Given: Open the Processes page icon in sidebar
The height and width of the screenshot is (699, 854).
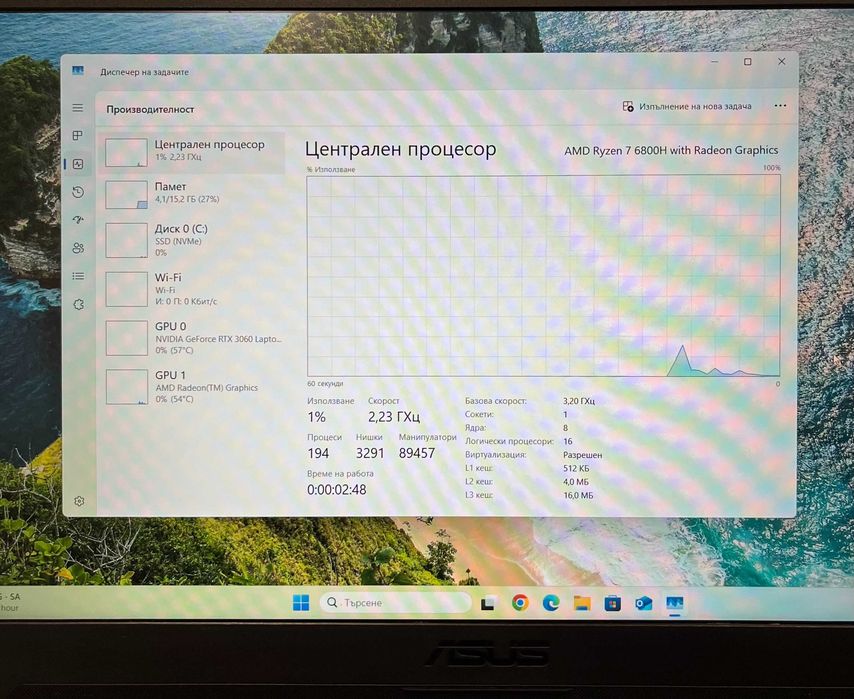Looking at the screenshot, I should point(78,135).
